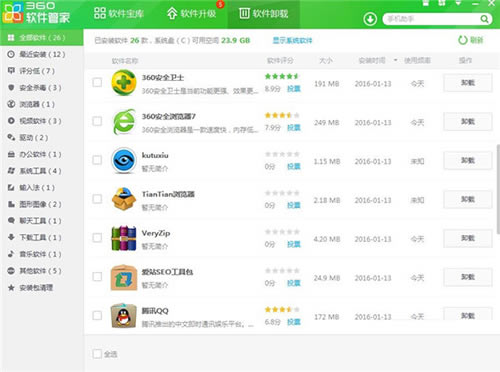Tick checkbox for VeryZip

[x=97, y=238]
